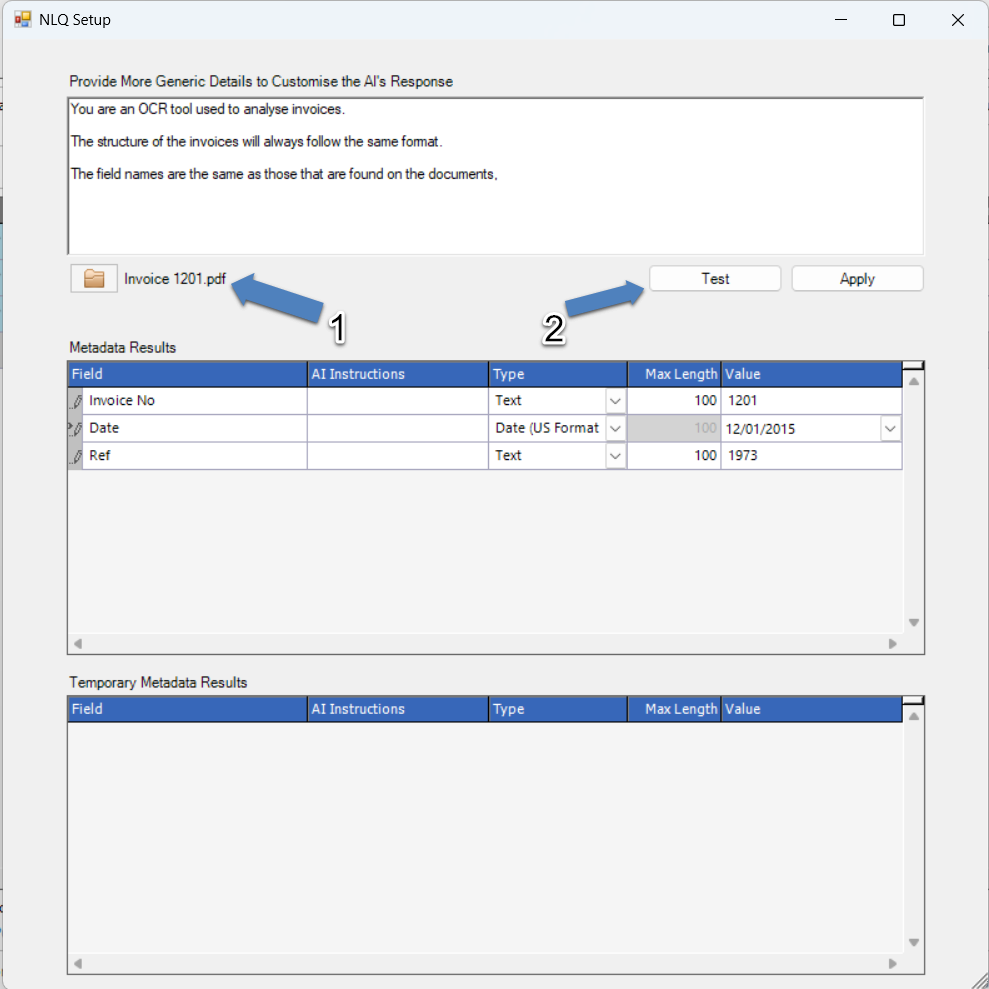Screen dimensions: 989x989
Task: Click the edit pencil icon for Invoice No row
Action: [x=76, y=401]
